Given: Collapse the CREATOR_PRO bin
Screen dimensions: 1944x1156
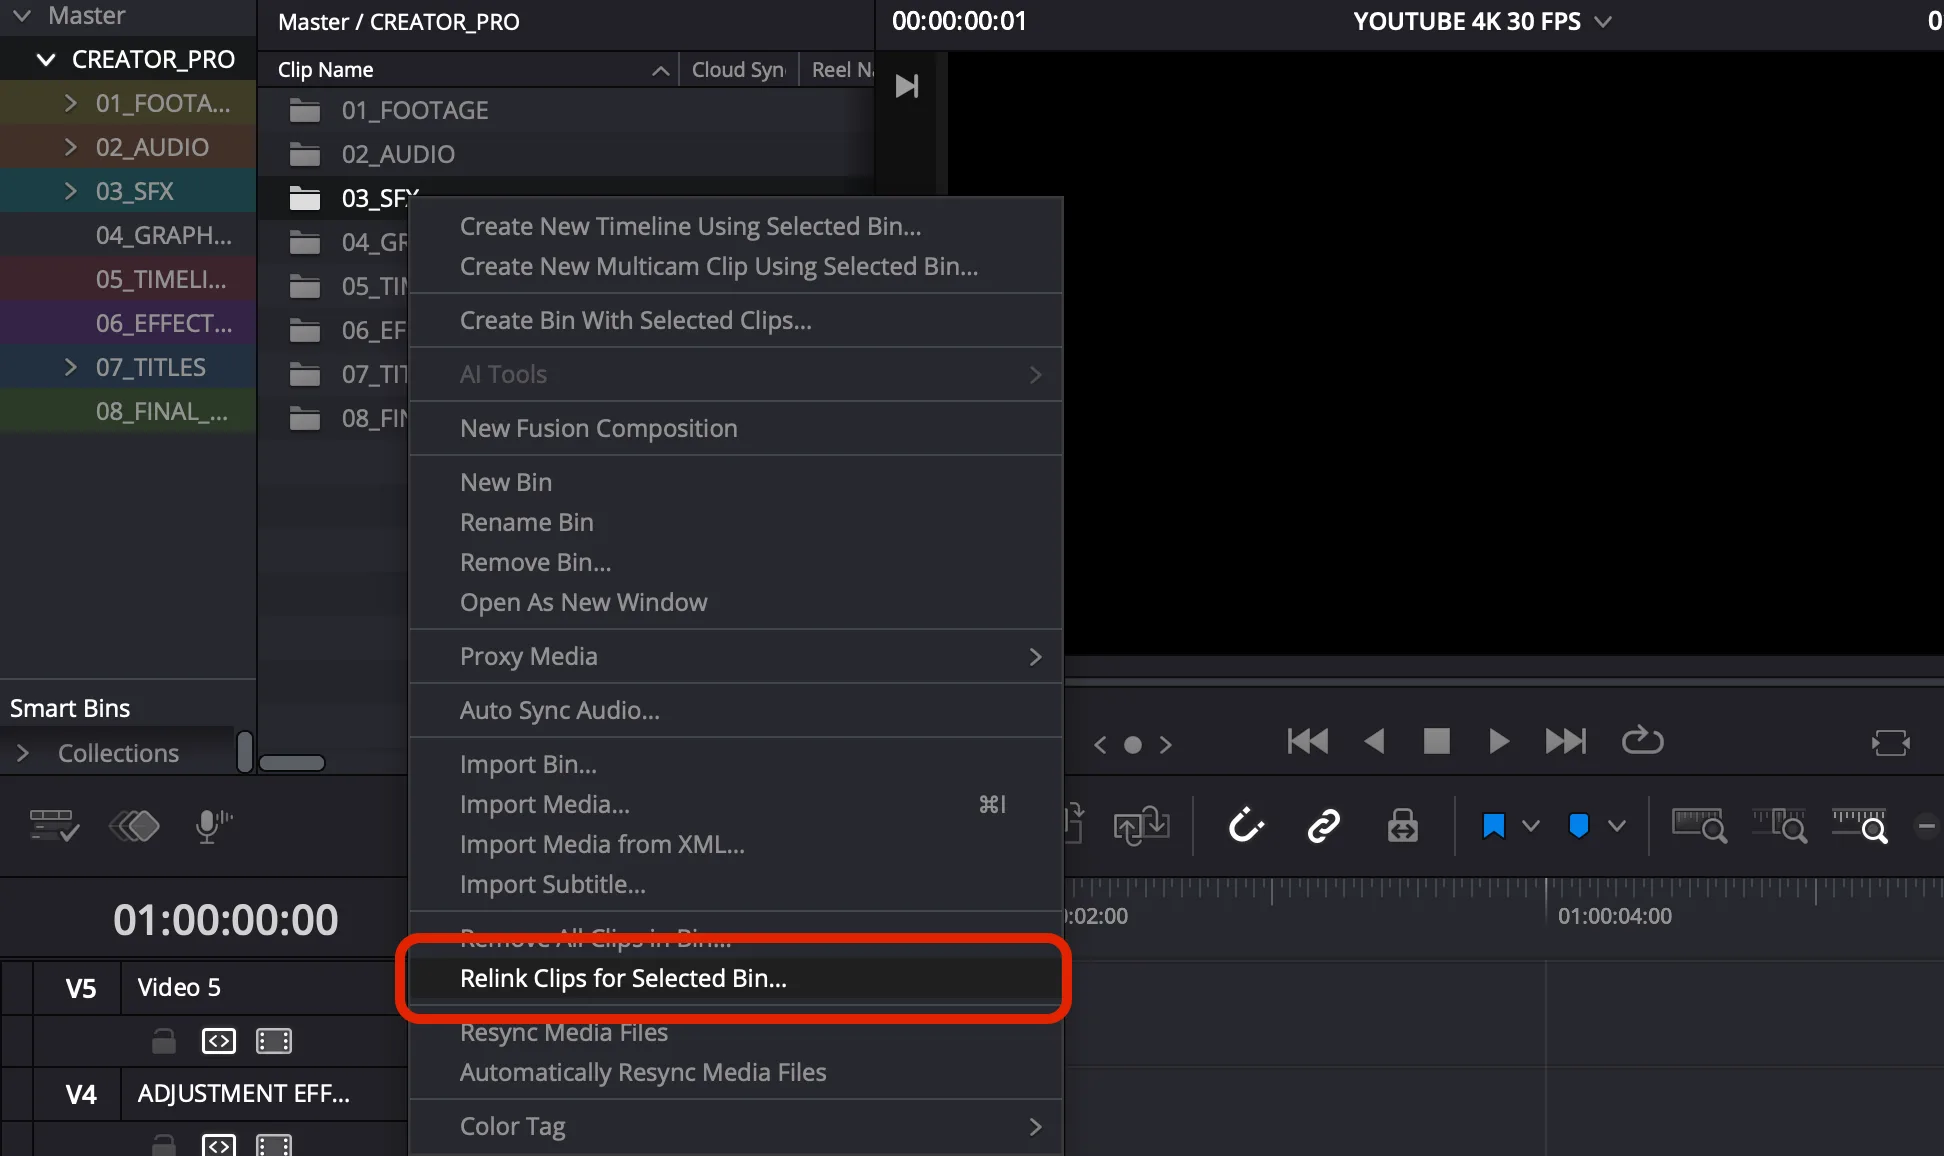Looking at the screenshot, I should [x=45, y=60].
